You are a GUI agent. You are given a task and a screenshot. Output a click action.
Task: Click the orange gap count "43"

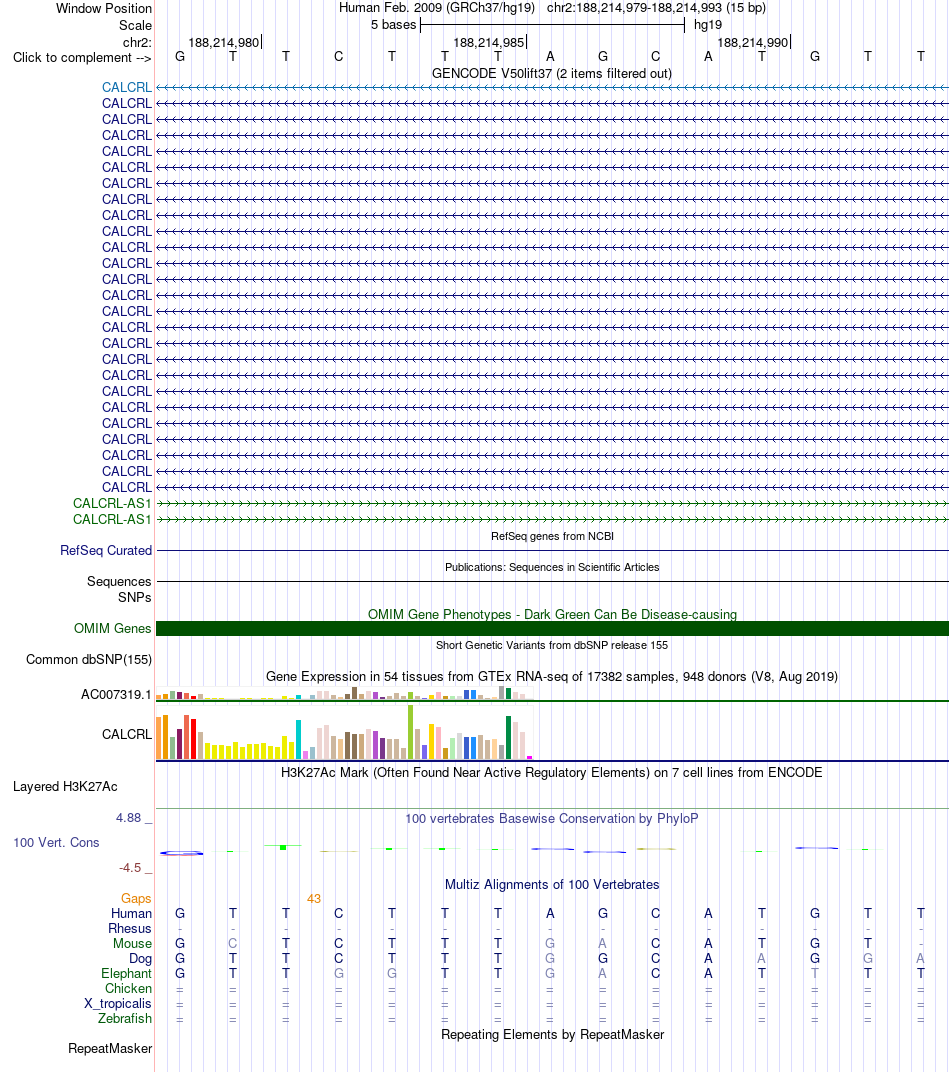pyautogui.click(x=314, y=898)
